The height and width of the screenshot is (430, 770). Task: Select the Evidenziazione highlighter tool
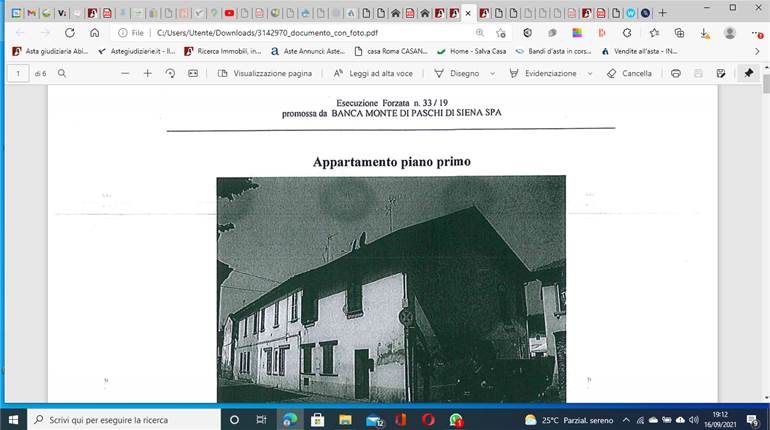[x=543, y=73]
